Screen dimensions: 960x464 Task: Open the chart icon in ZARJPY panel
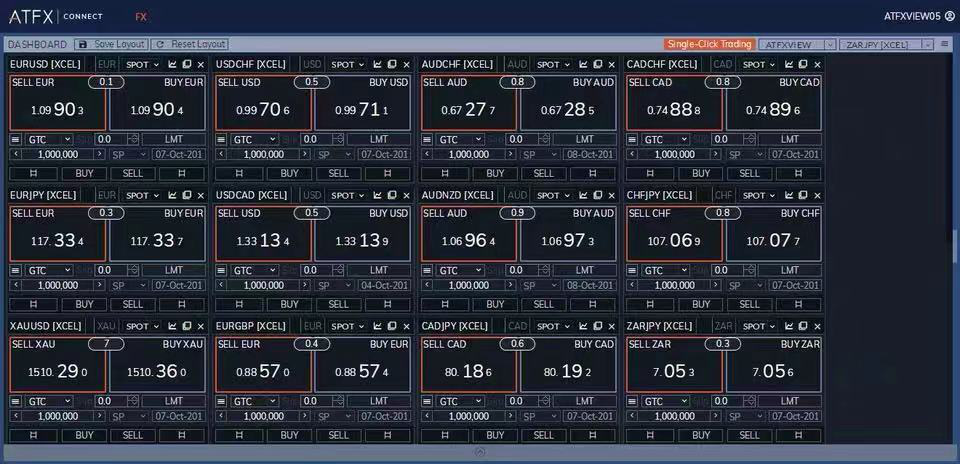point(789,326)
